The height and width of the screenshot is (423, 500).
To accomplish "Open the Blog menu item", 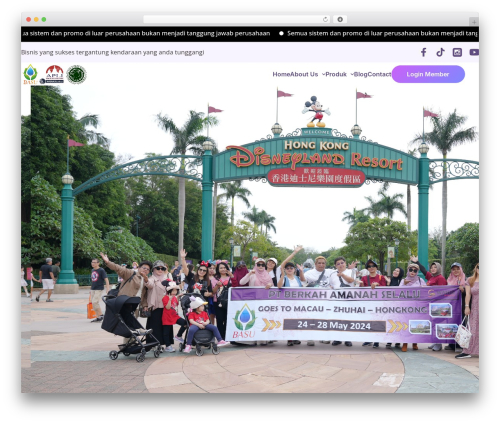I will tap(360, 74).
